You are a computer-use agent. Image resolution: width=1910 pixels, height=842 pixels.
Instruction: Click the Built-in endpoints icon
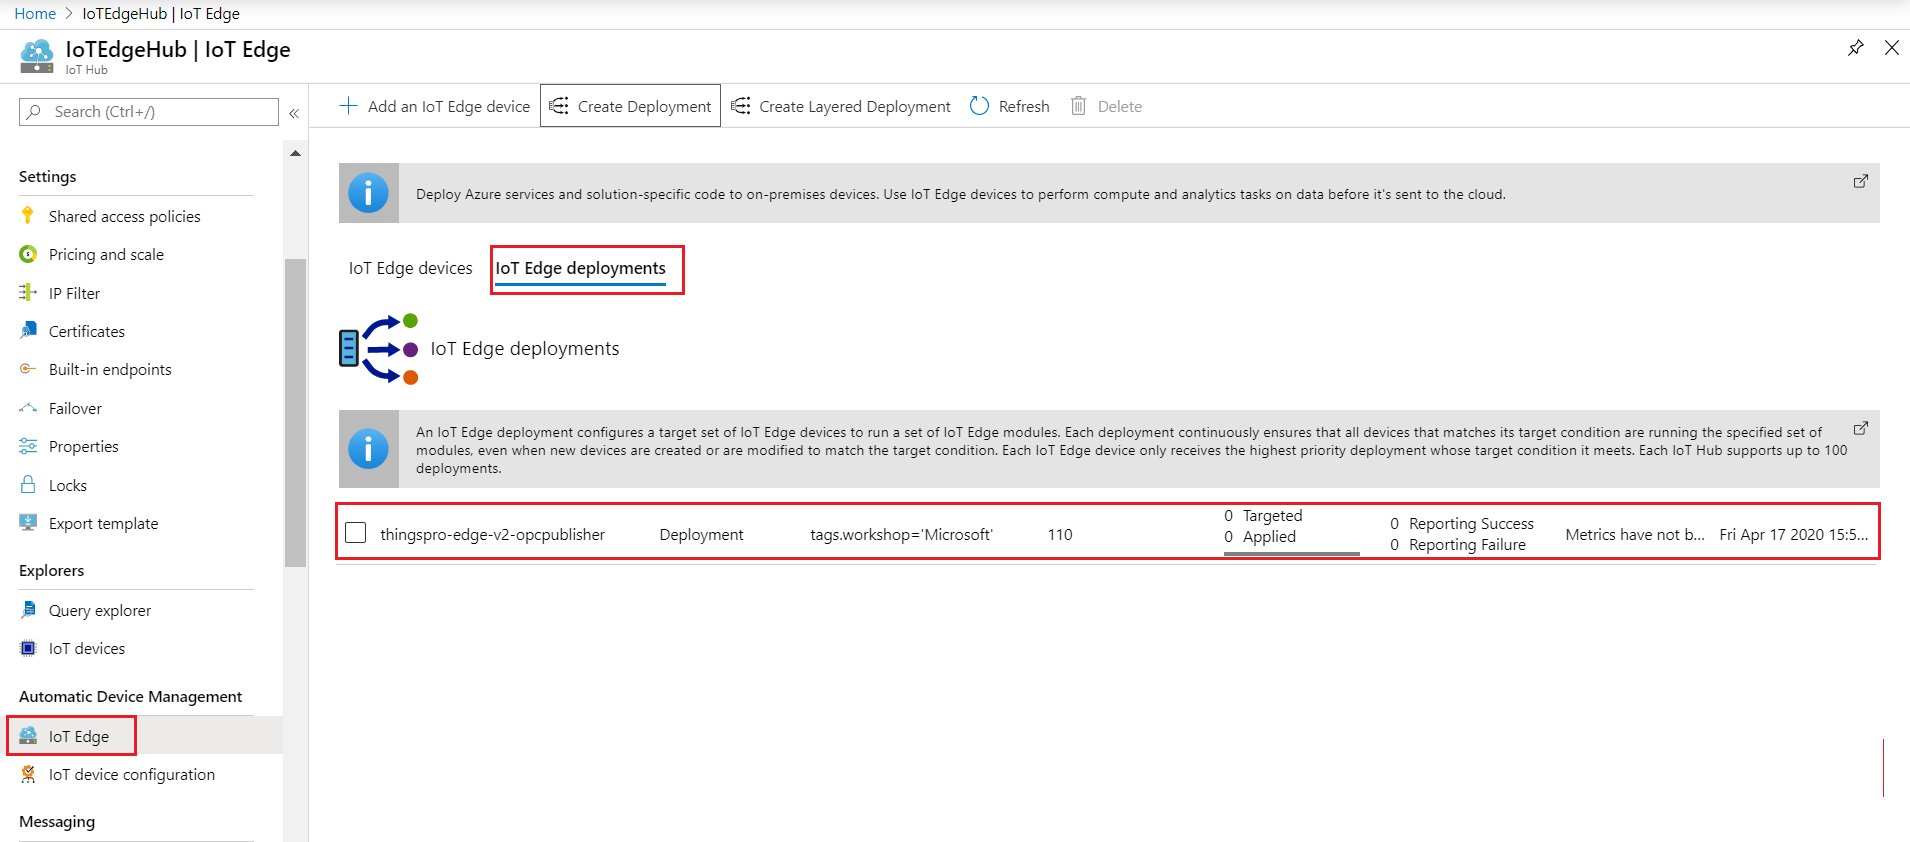[28, 369]
